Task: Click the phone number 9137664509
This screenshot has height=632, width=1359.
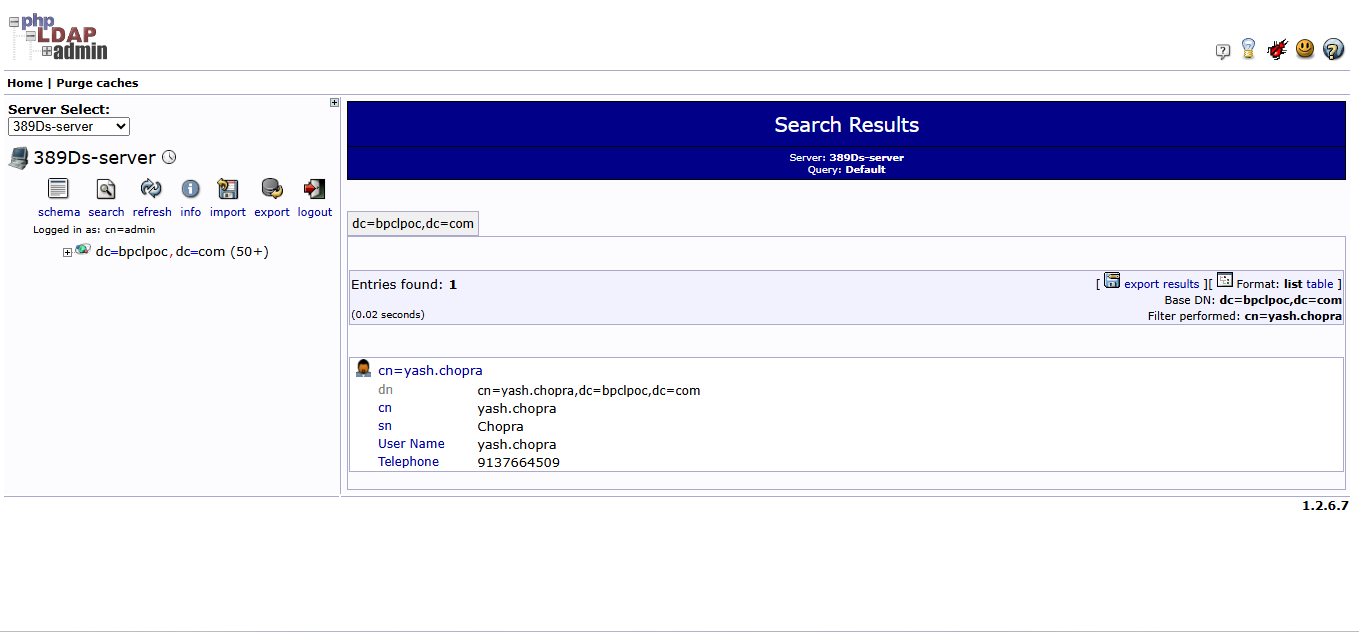Action: coord(518,463)
